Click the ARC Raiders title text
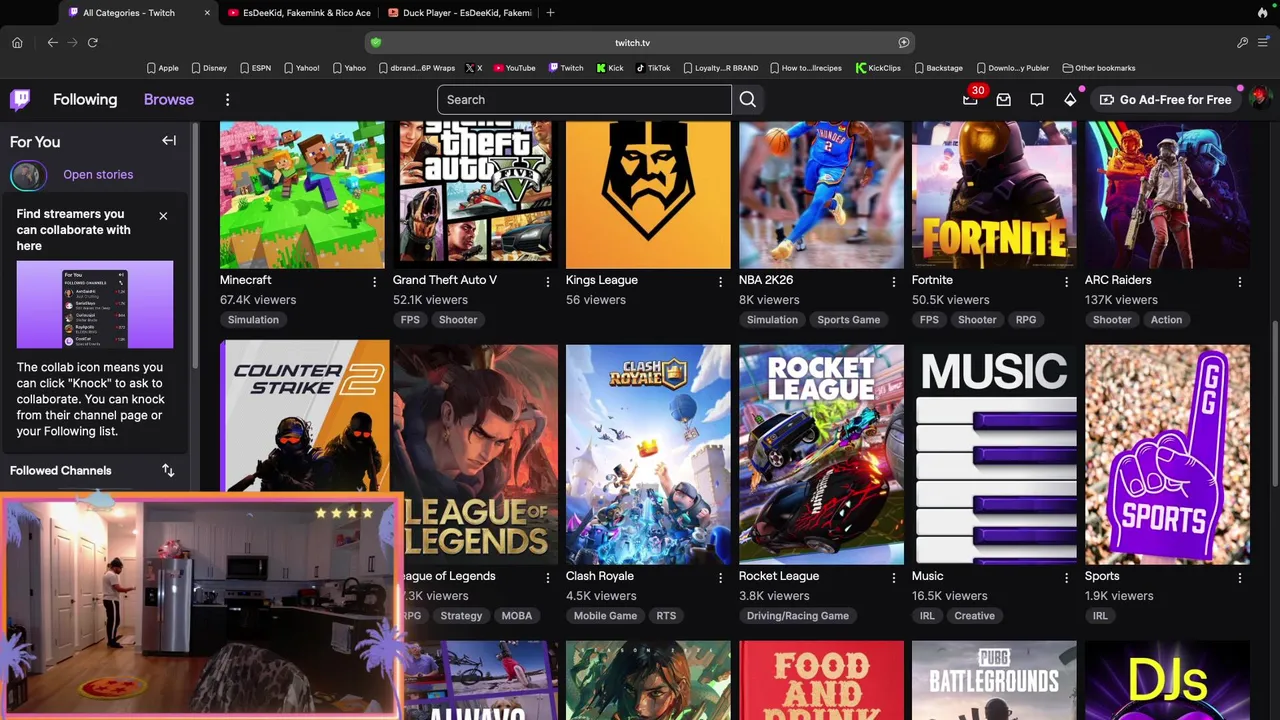1280x720 pixels. 1118,280
